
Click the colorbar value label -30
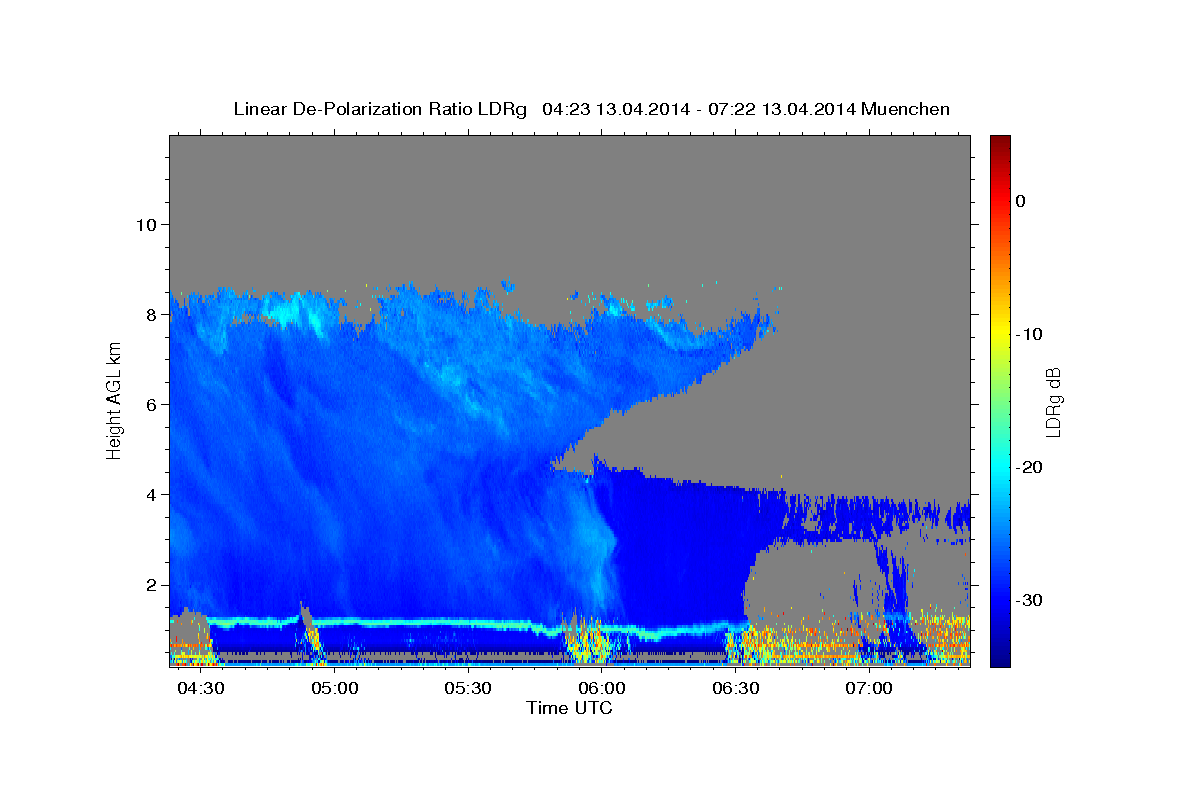1029,600
